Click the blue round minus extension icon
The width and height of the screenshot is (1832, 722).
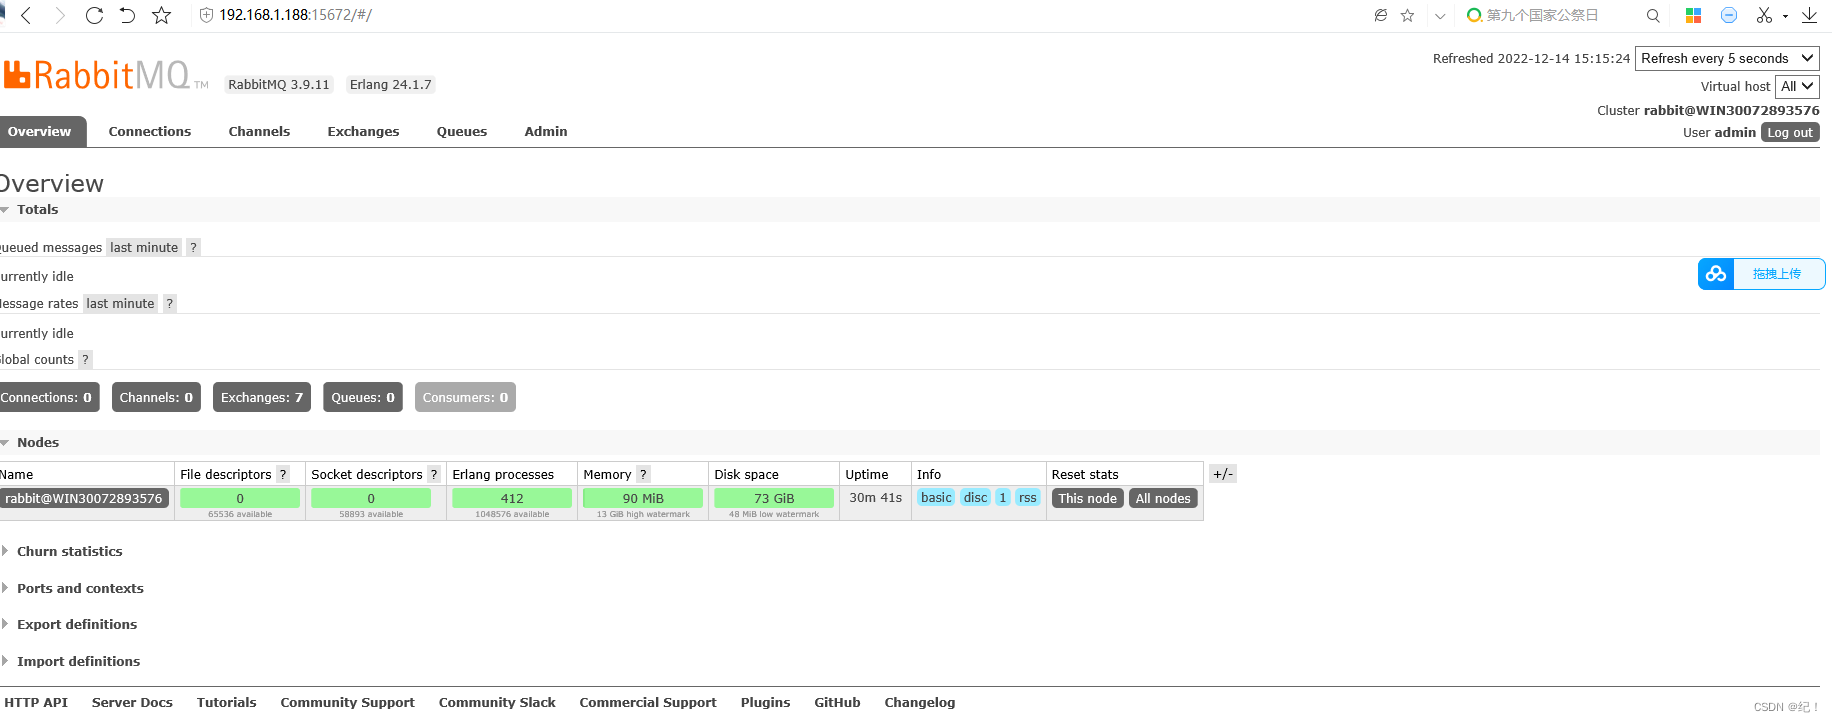tap(1729, 15)
